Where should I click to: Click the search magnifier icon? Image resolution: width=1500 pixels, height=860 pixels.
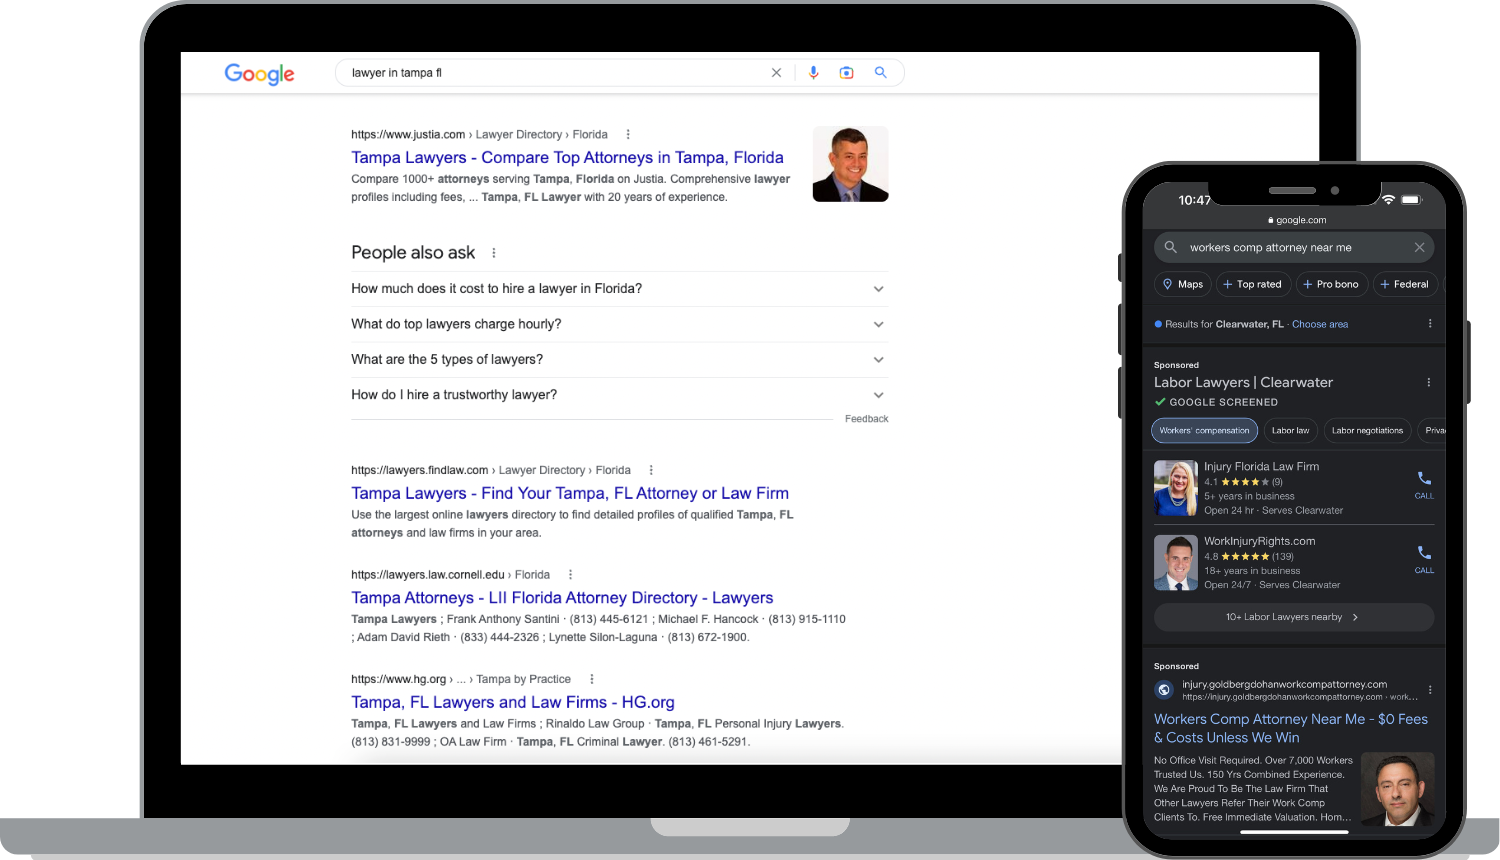pyautogui.click(x=880, y=72)
